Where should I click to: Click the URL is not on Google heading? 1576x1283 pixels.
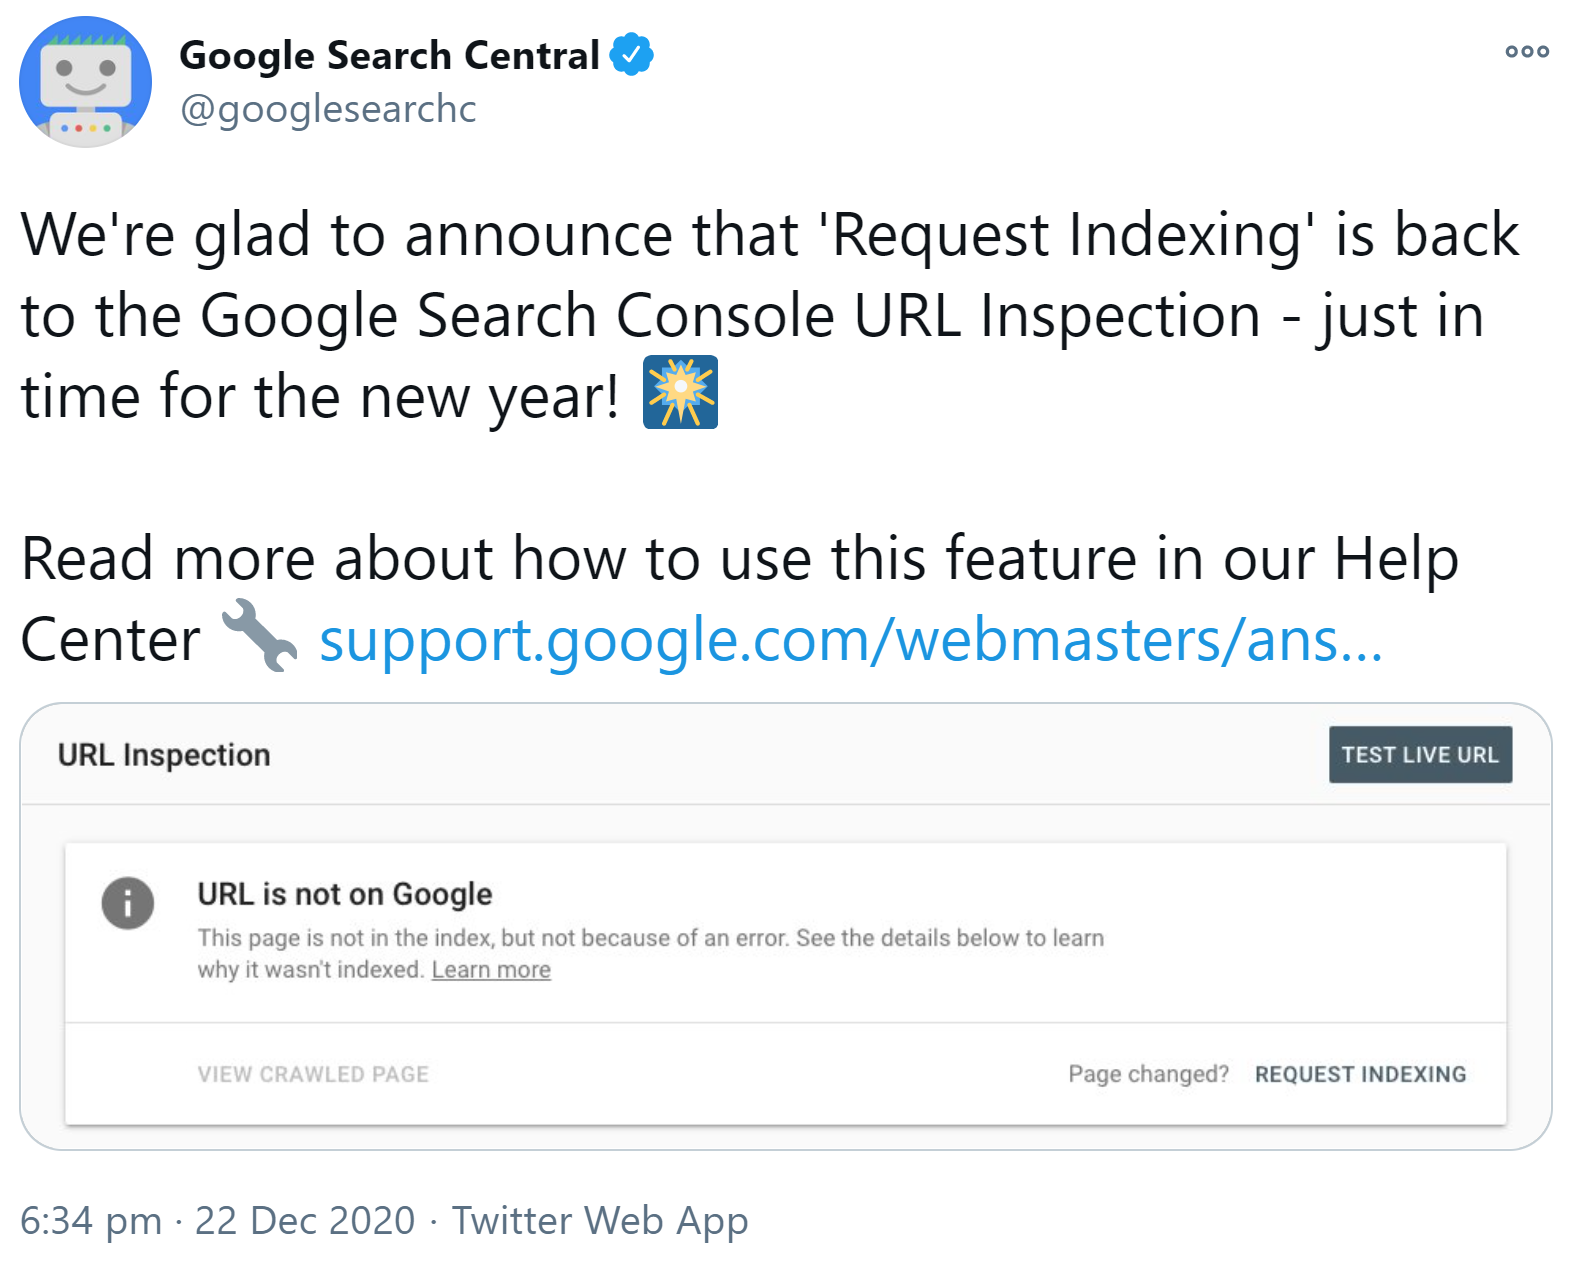[344, 893]
